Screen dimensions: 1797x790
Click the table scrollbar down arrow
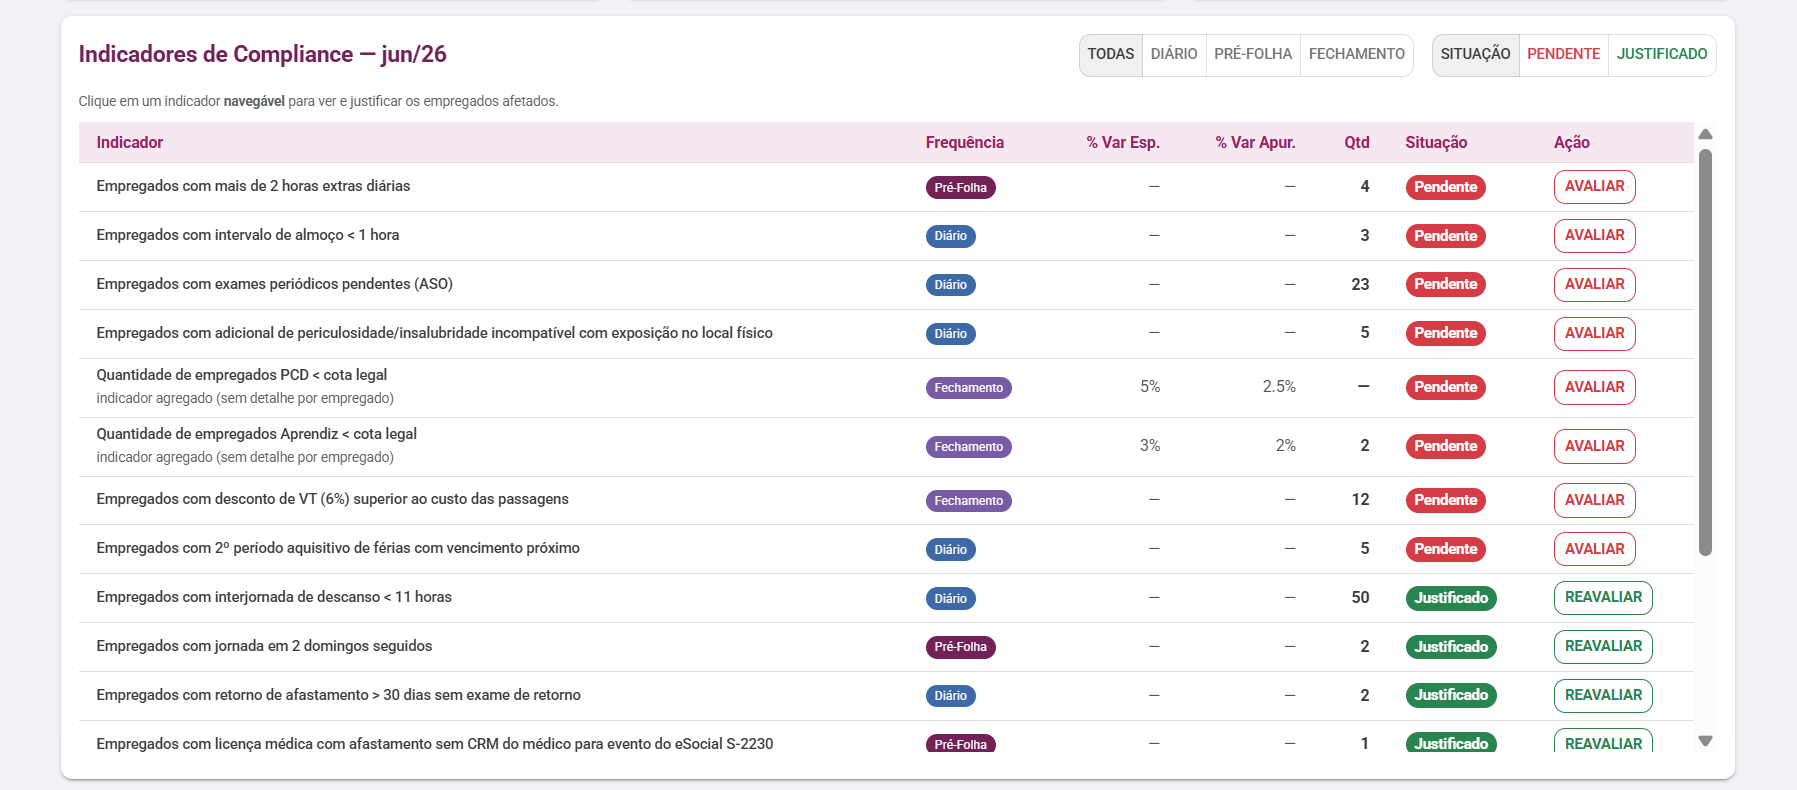(x=1706, y=741)
